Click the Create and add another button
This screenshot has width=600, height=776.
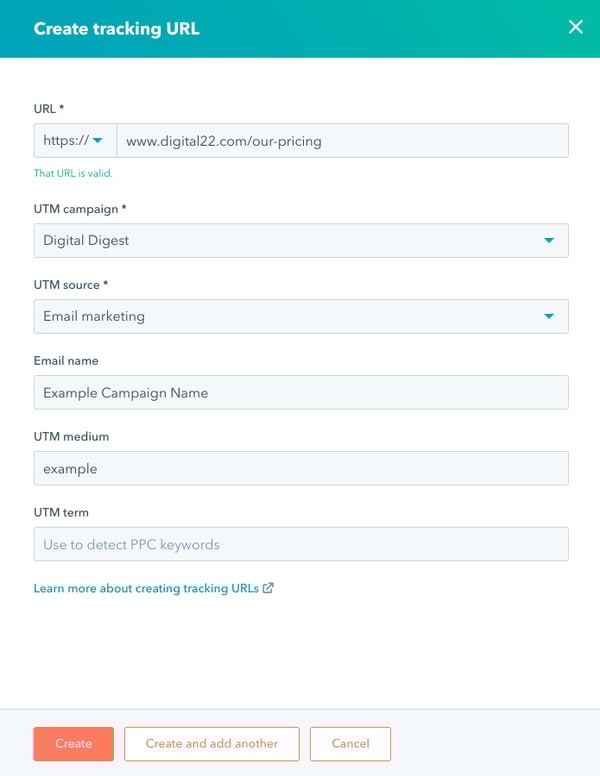(x=211, y=743)
